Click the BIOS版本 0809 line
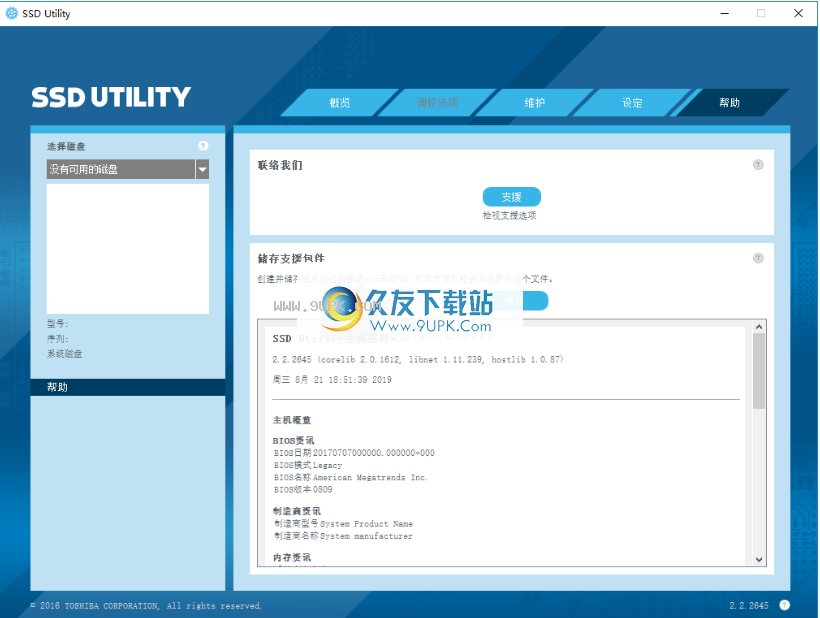This screenshot has width=820, height=618. pyautogui.click(x=303, y=489)
